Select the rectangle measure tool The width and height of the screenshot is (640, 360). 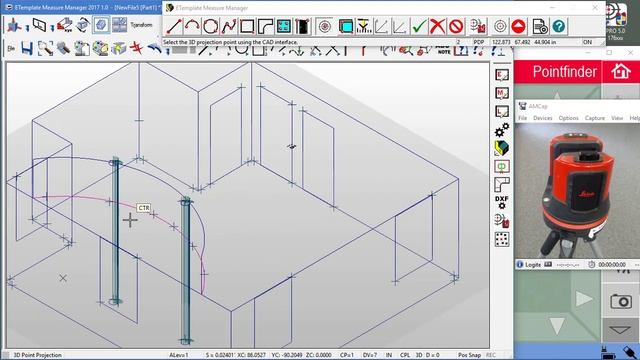point(247,27)
